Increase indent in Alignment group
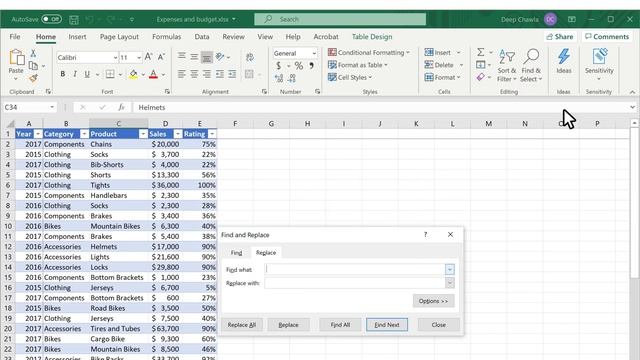Image resolution: width=640 pixels, height=360 pixels. [x=232, y=74]
